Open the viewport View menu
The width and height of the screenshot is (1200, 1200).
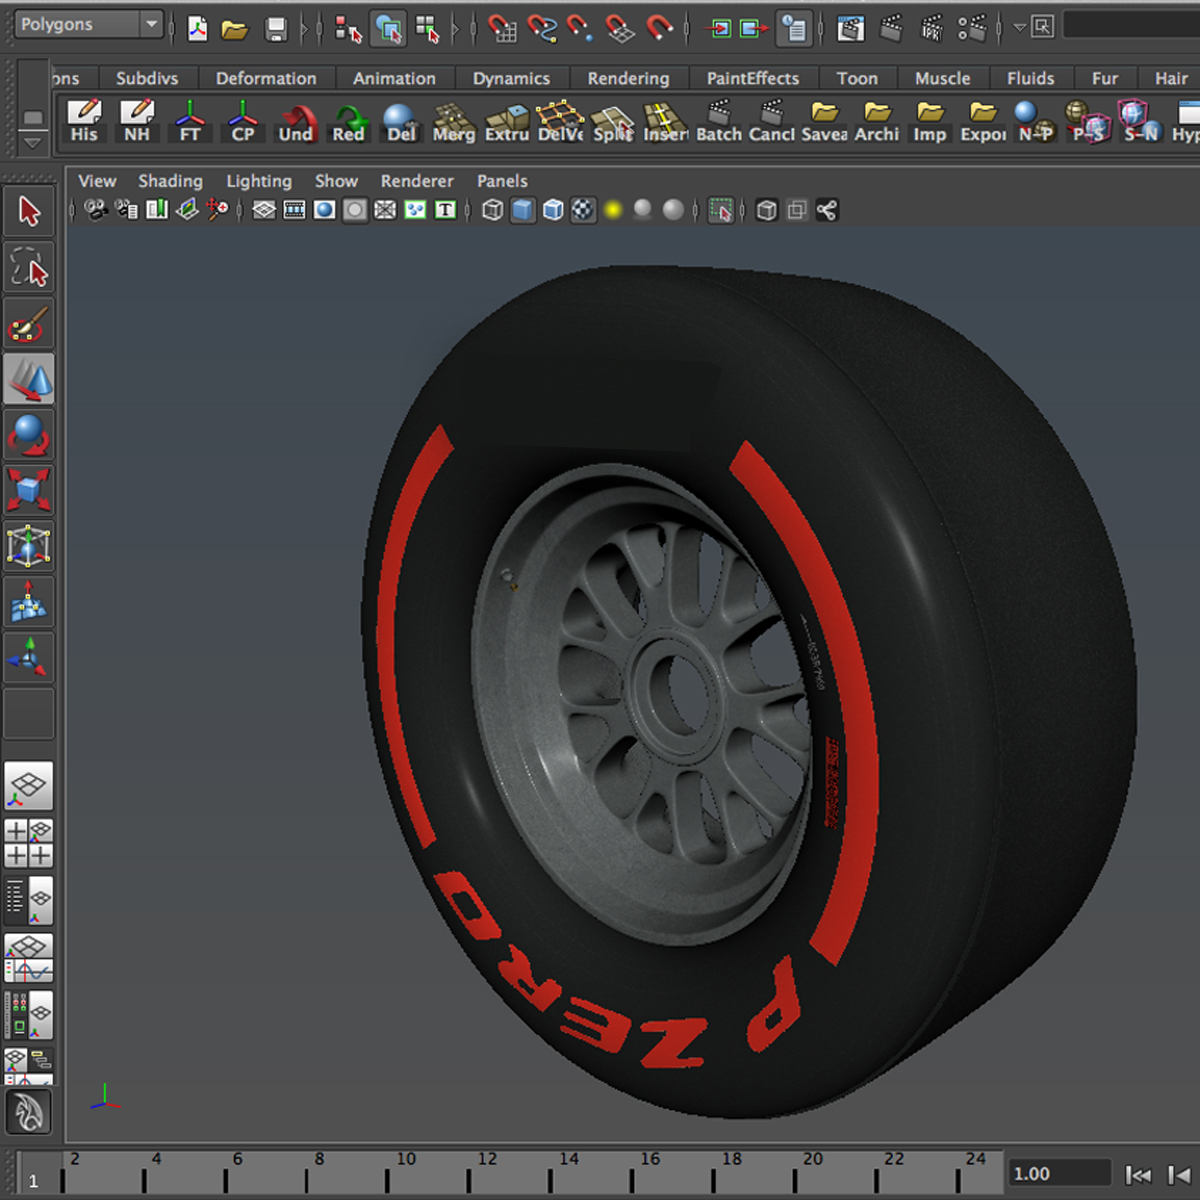click(x=97, y=181)
